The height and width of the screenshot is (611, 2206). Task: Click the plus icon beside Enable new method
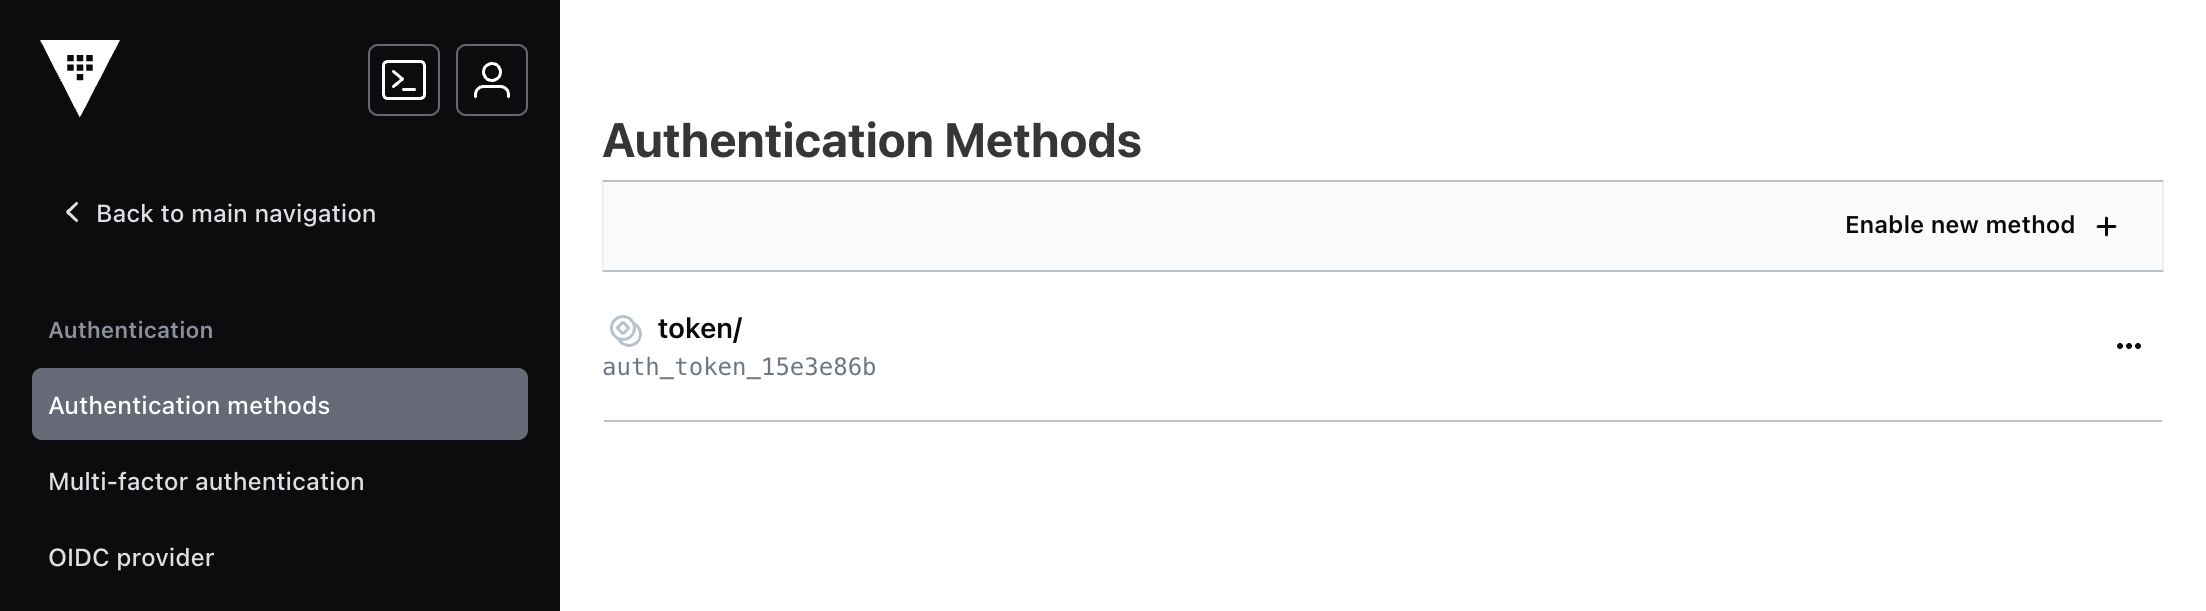(x=2106, y=226)
